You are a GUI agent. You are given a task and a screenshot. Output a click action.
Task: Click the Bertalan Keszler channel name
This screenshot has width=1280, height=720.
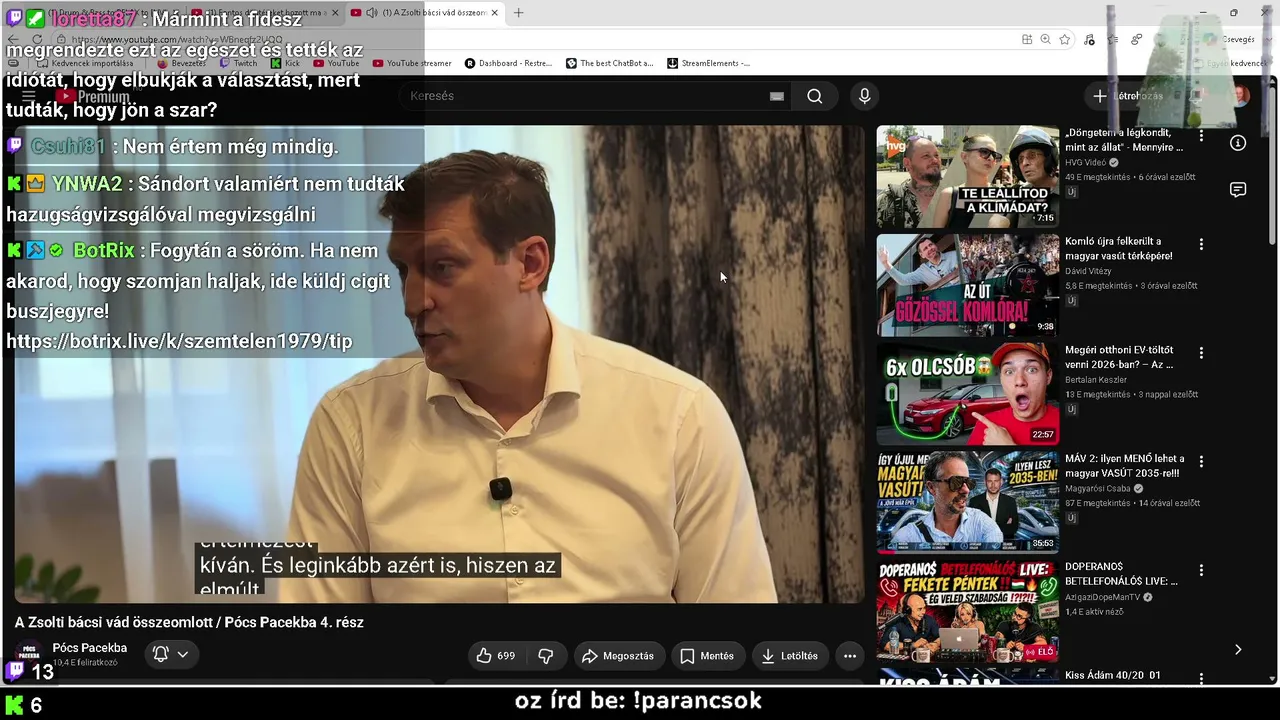[1096, 380]
